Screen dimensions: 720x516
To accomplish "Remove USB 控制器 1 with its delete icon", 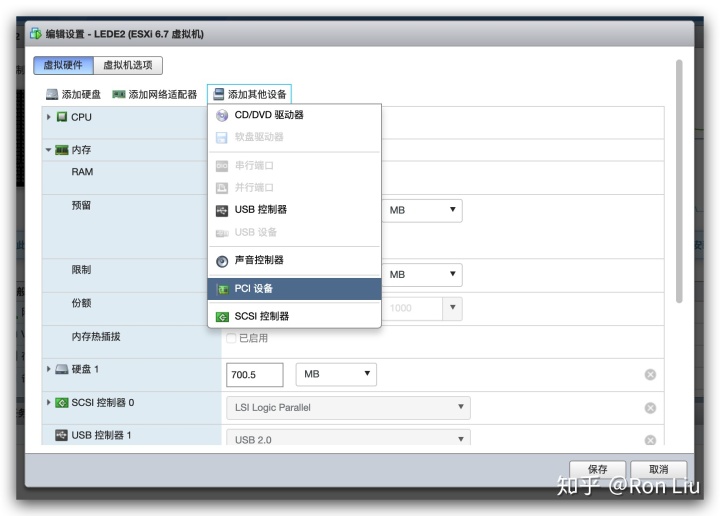I will tap(650, 440).
